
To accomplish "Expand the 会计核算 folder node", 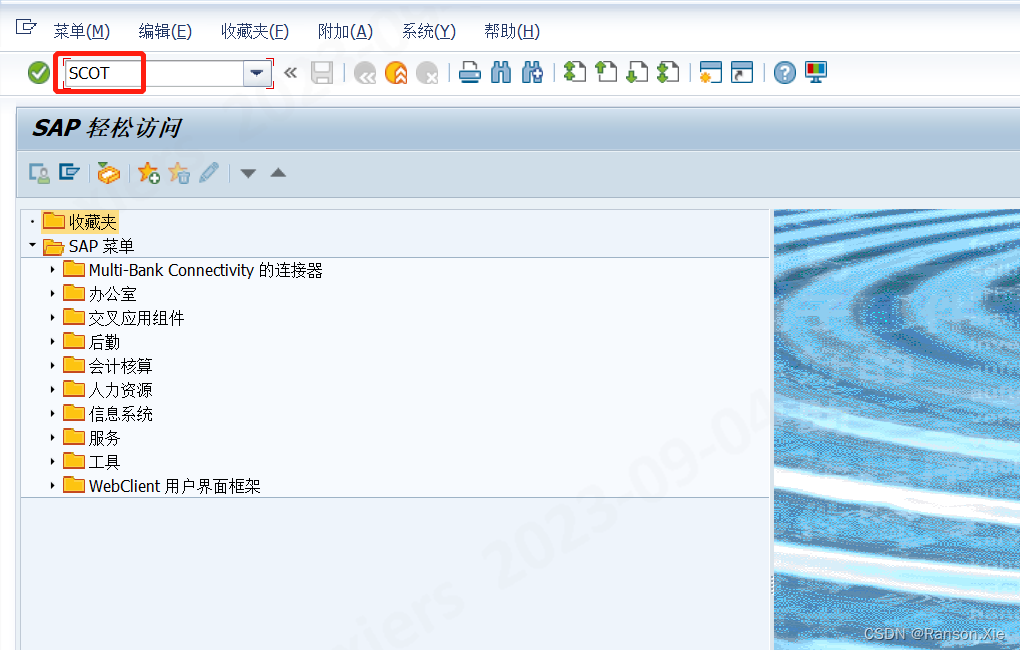I will (x=53, y=366).
